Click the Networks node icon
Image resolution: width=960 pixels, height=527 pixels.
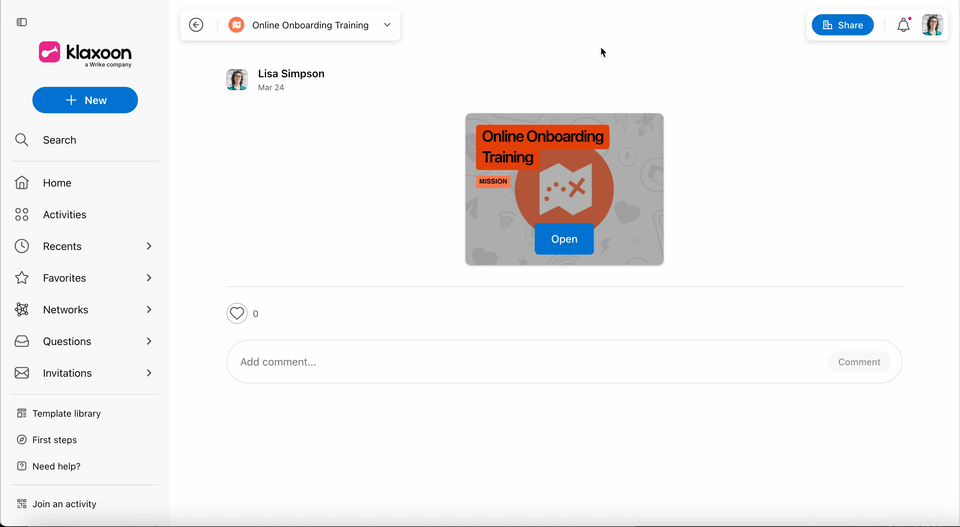point(22,310)
